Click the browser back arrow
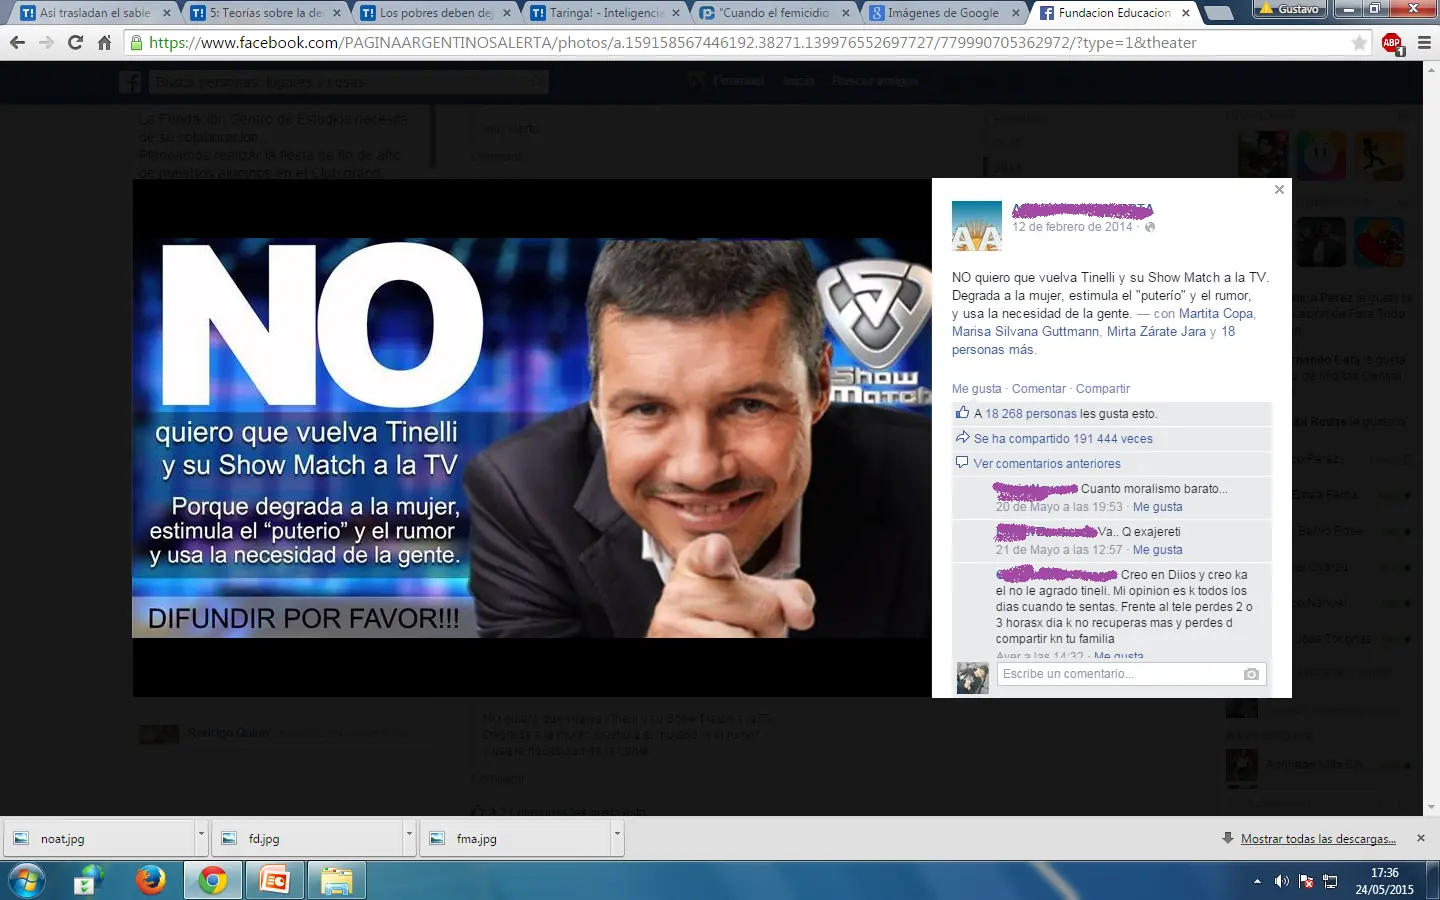The height and width of the screenshot is (900, 1440). pos(18,43)
